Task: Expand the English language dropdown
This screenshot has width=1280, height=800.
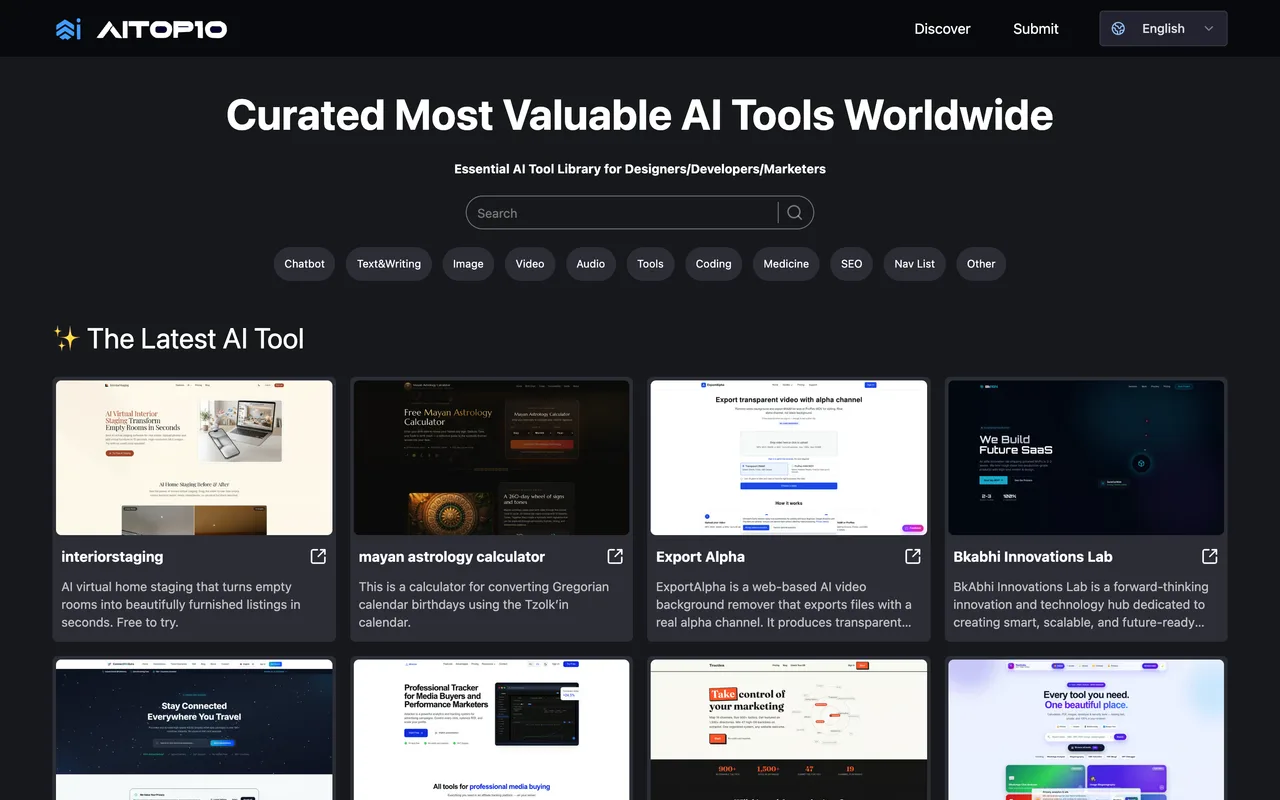Action: pos(1163,29)
